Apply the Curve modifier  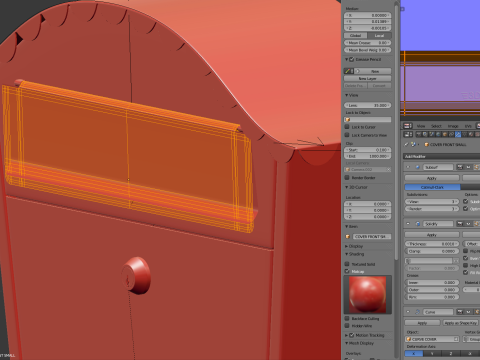tap(422, 323)
